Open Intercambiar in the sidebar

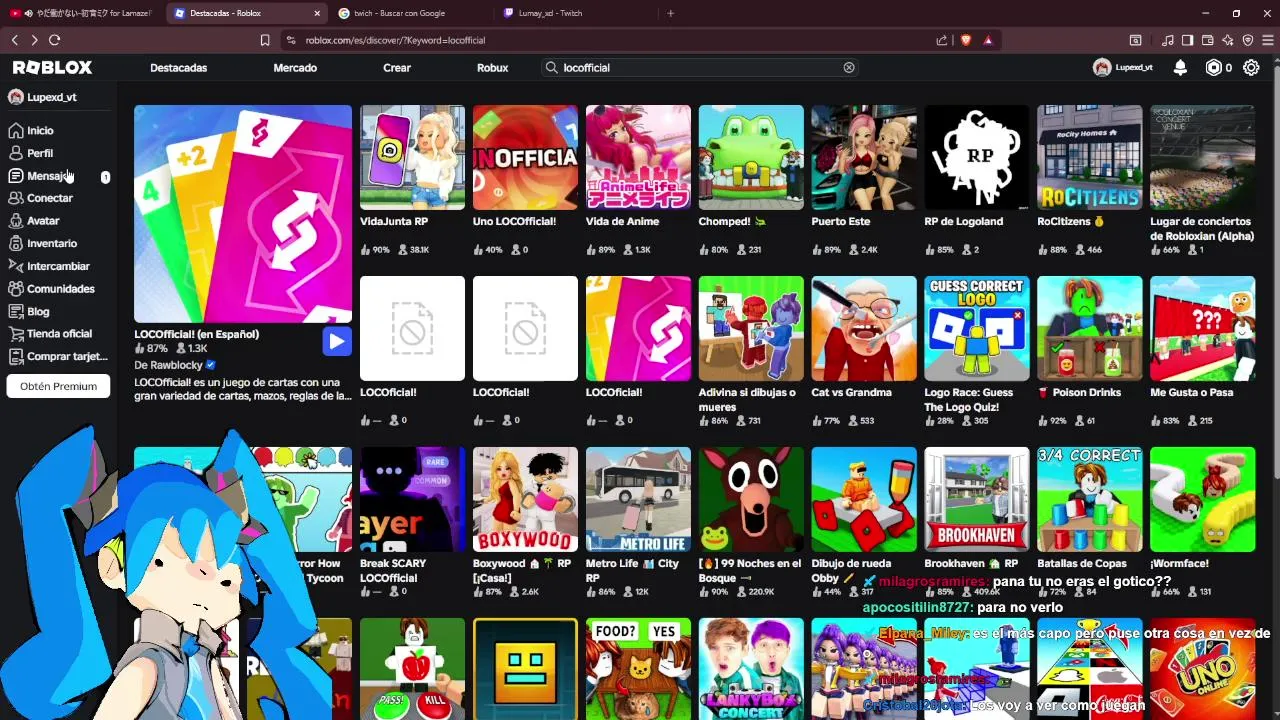[x=58, y=266]
